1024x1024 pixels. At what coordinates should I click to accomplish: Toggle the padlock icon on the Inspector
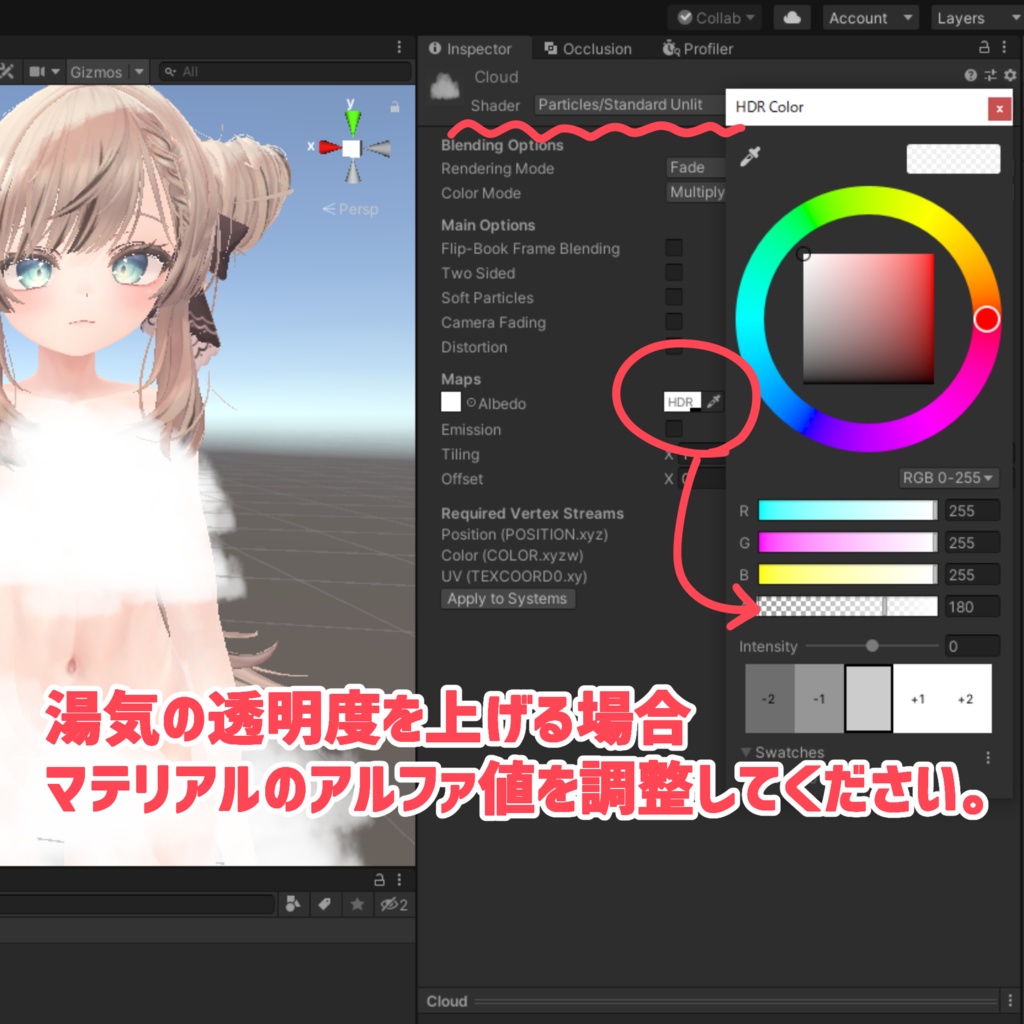tap(984, 48)
